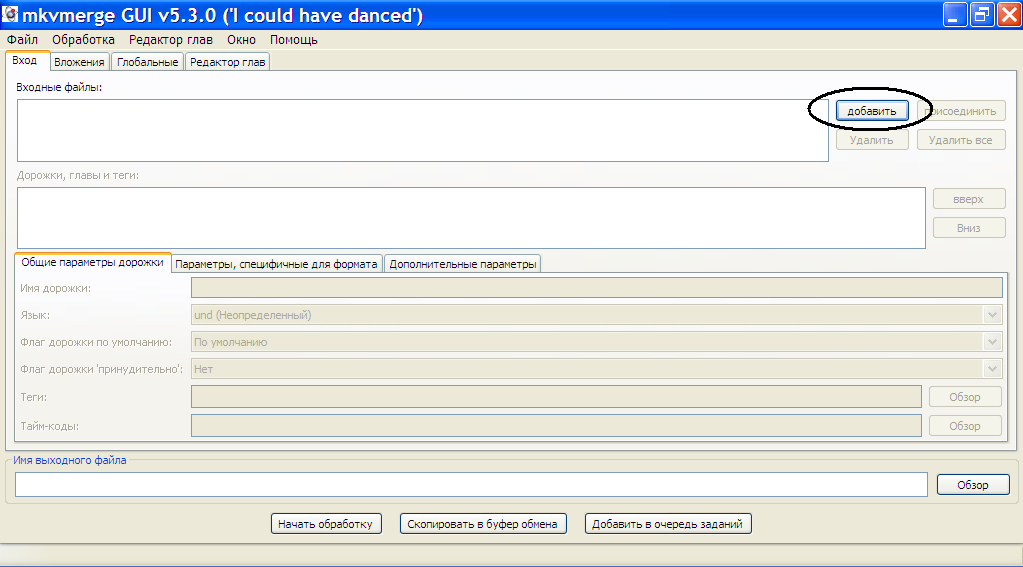The width and height of the screenshot is (1023, 567).
Task: Click Скопировать в буфер обмена button
Action: tap(482, 524)
